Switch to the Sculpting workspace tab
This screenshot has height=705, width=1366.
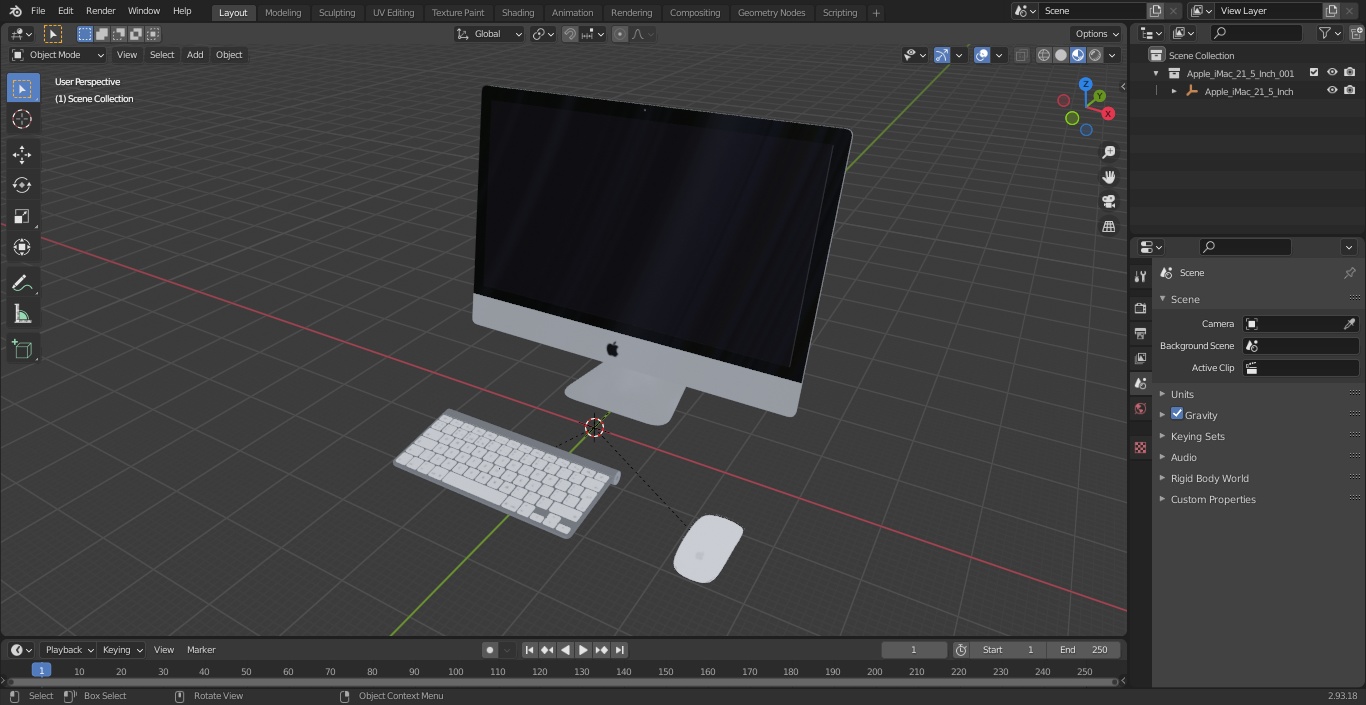[x=337, y=12]
